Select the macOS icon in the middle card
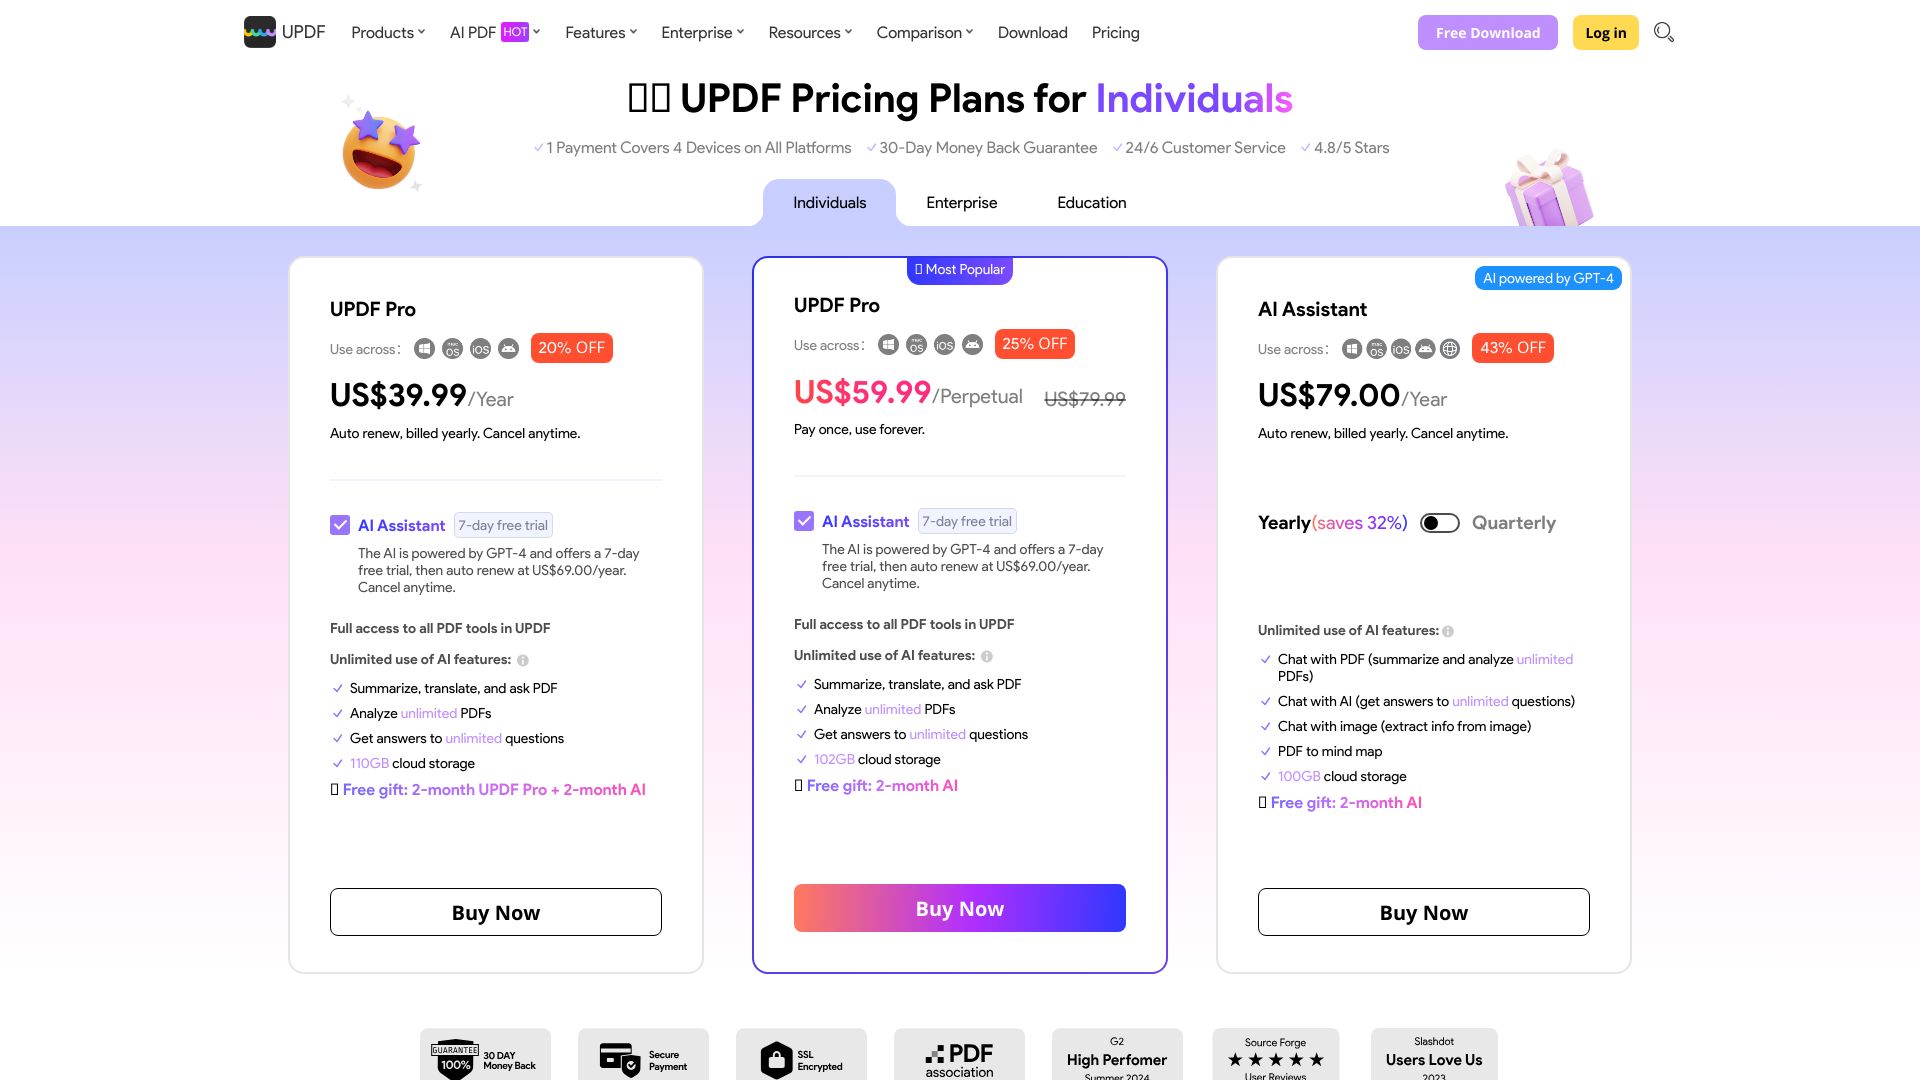 [916, 344]
